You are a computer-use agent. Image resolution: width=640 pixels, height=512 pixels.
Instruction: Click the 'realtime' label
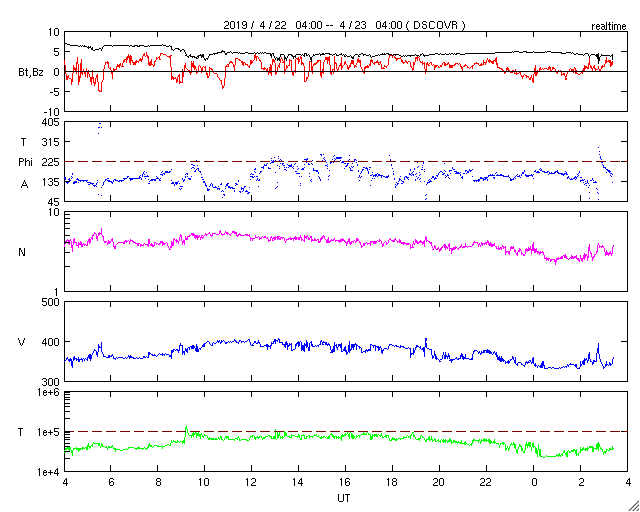609,27
